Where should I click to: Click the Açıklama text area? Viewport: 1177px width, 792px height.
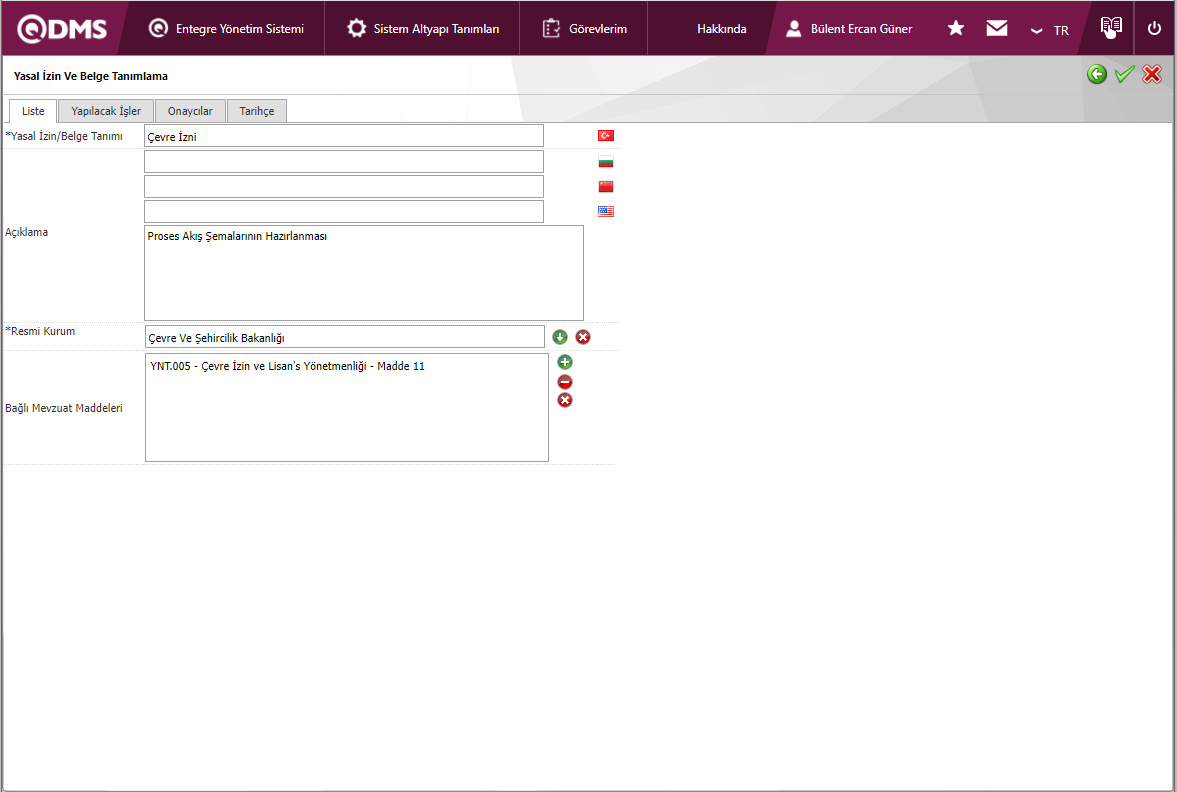(x=364, y=273)
